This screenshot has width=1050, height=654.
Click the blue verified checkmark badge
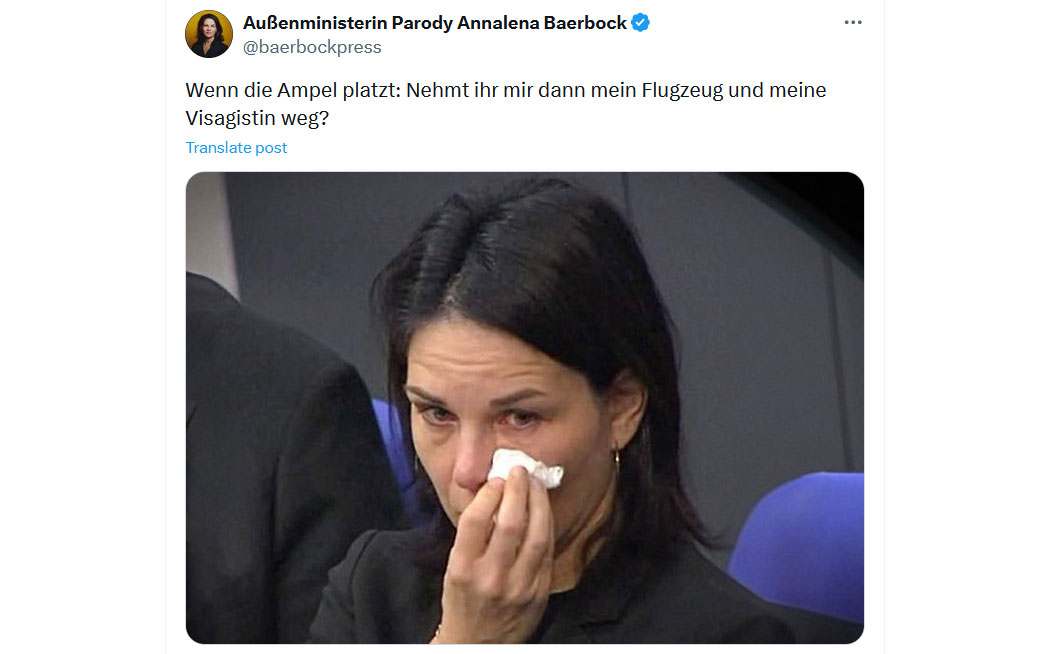tap(641, 23)
